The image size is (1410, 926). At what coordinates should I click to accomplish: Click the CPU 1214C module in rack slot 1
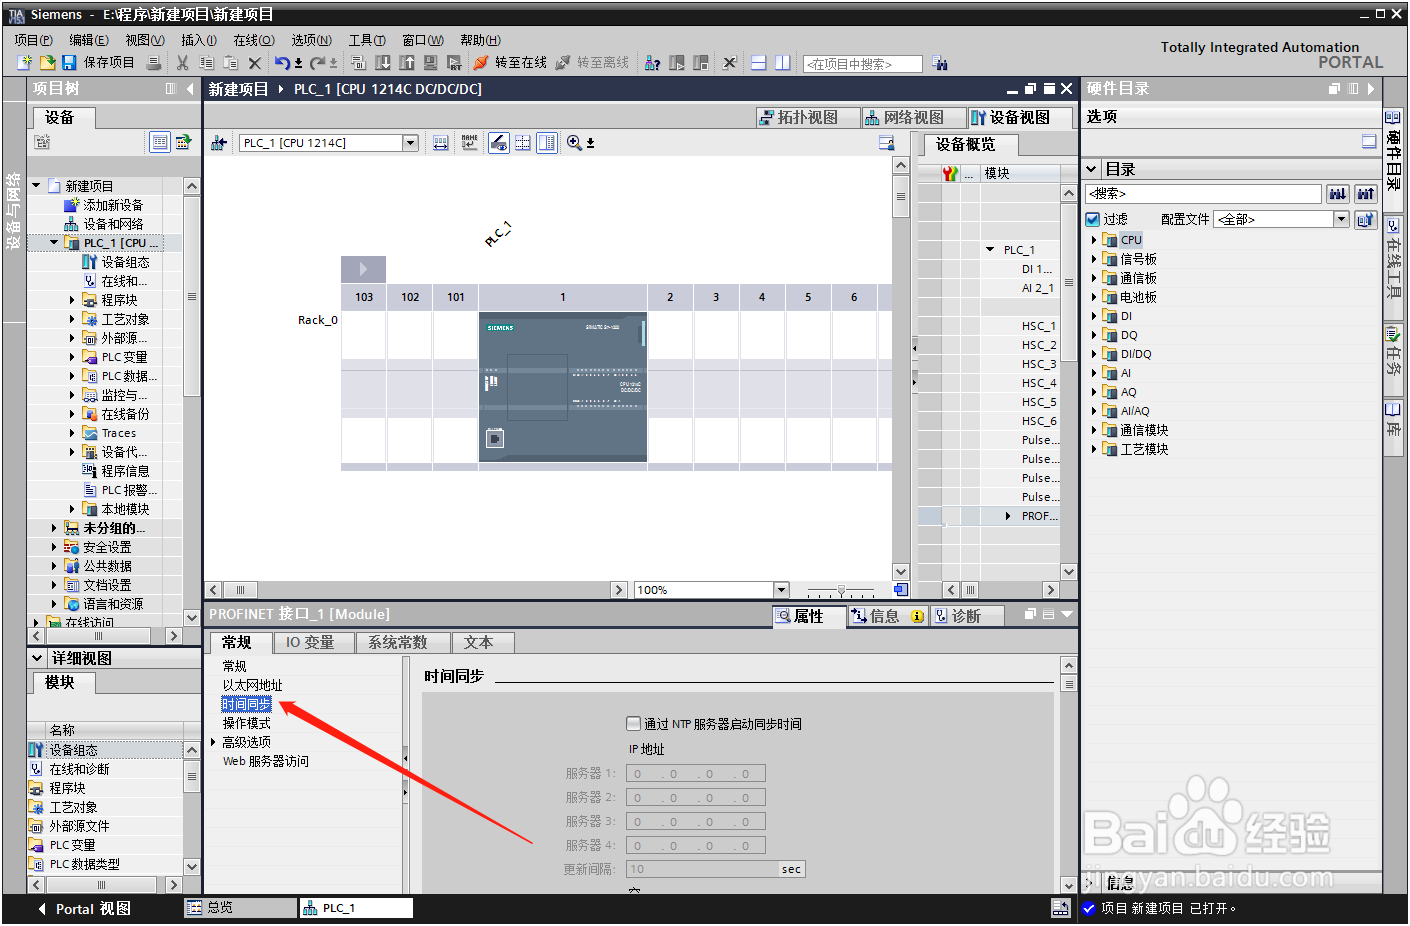(x=563, y=387)
